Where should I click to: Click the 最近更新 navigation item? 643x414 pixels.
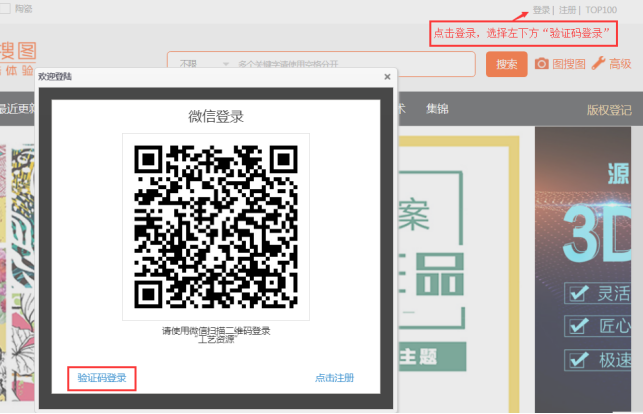click(17, 109)
